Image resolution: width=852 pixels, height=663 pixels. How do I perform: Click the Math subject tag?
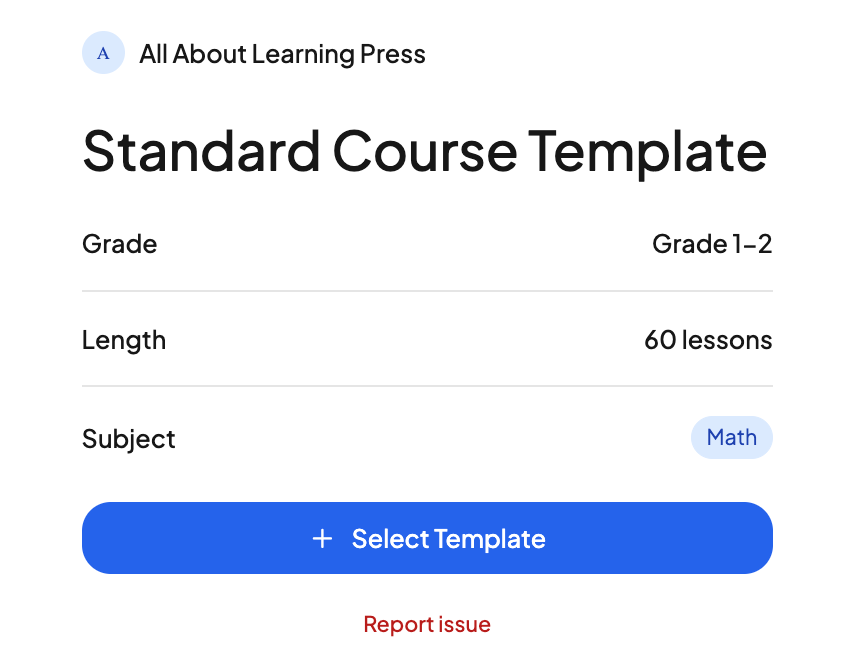(731, 437)
